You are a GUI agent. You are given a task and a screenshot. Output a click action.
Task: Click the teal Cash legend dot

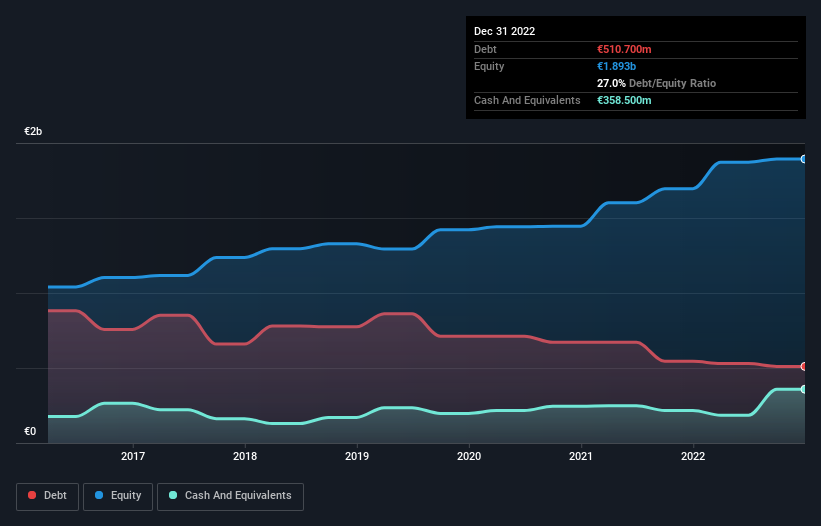coord(173,495)
